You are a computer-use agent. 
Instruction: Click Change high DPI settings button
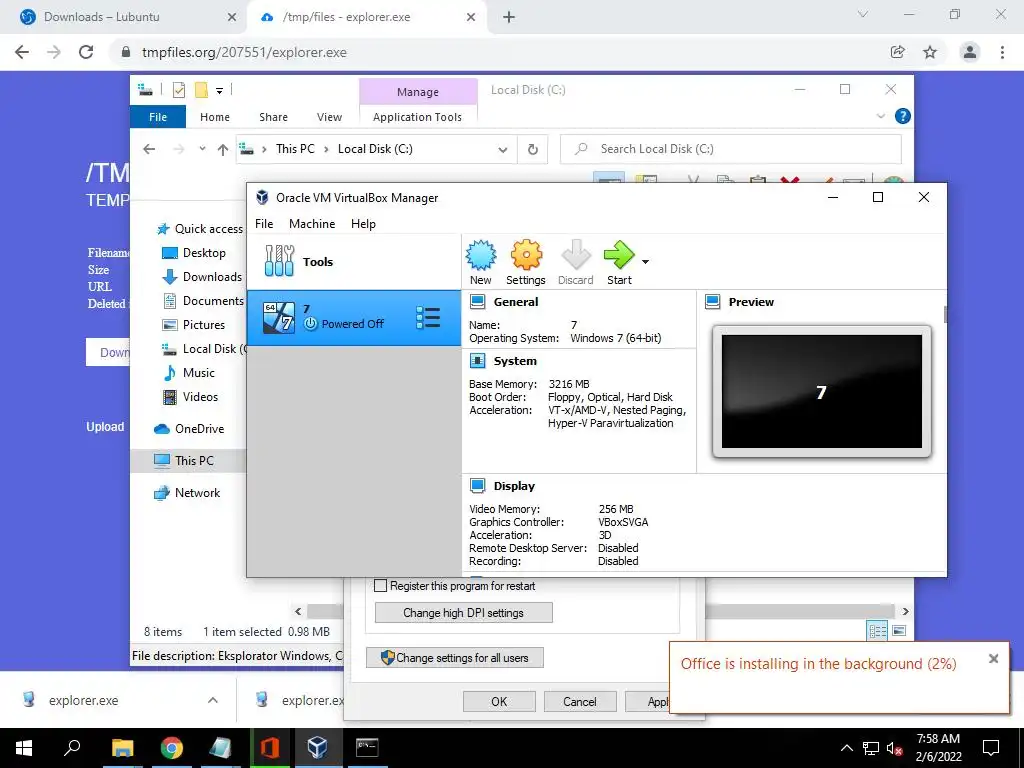[x=464, y=613]
